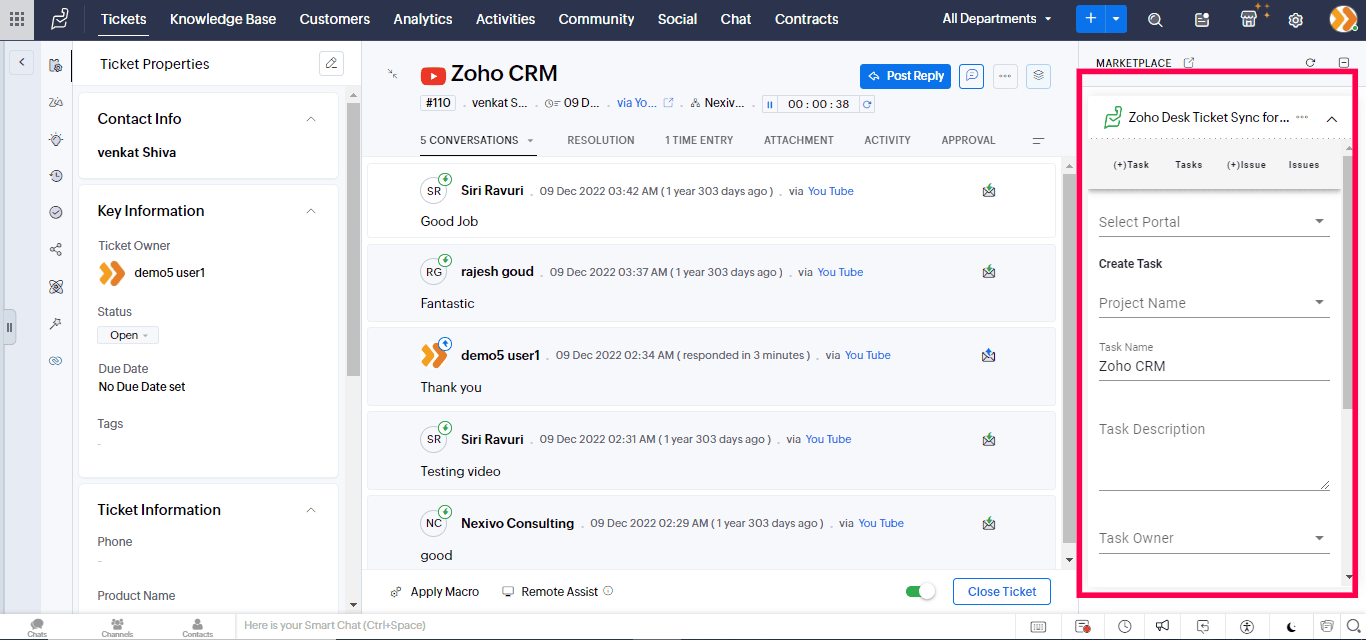The image size is (1366, 640).
Task: Open the (+)Issue extension tab
Action: tap(1246, 165)
